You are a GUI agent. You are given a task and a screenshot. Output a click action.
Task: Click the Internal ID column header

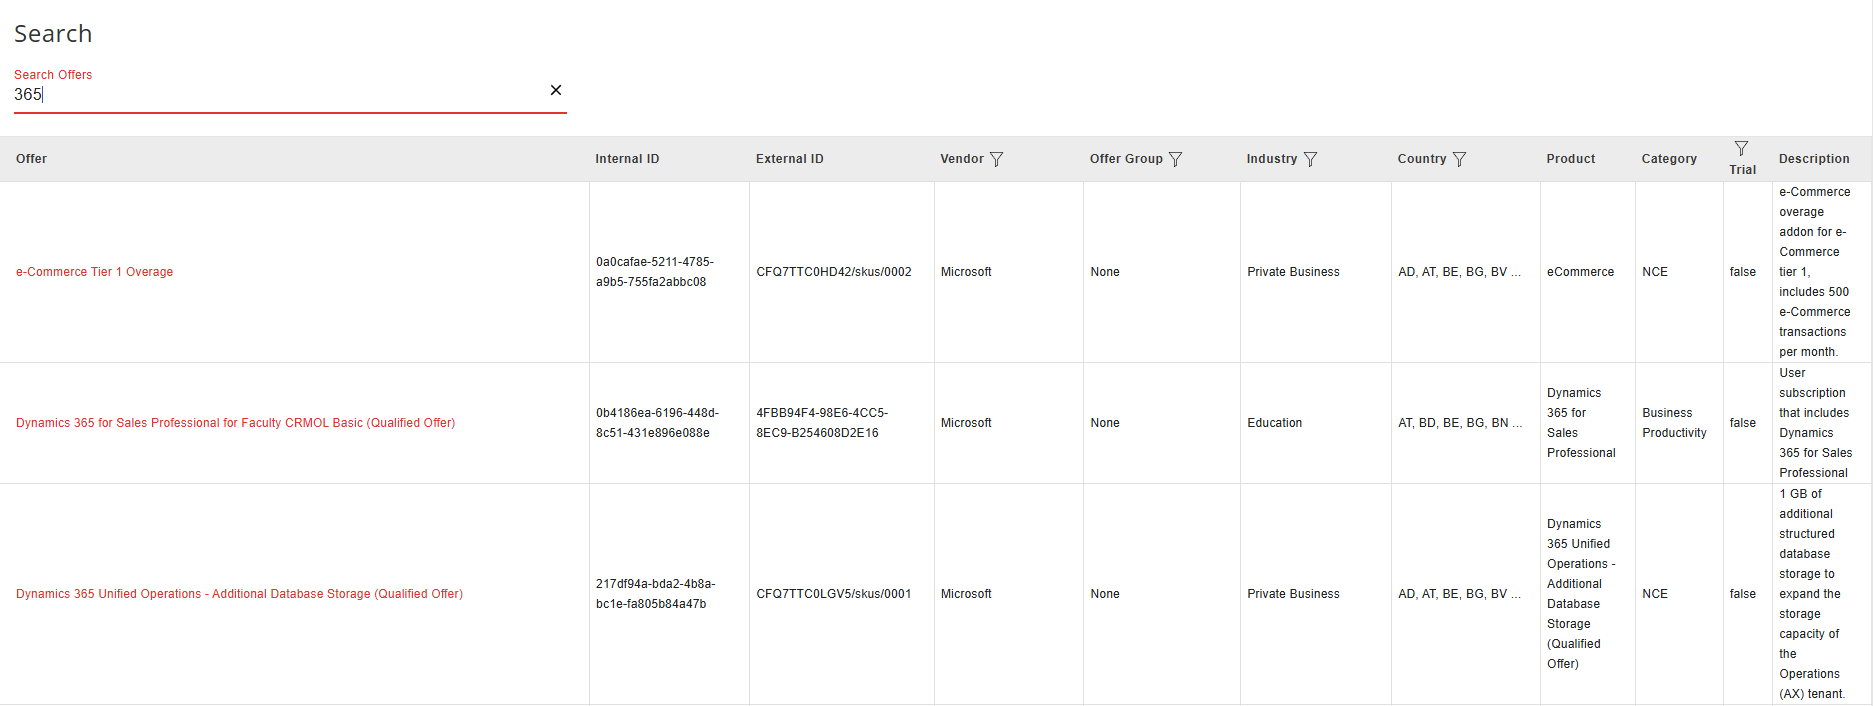[x=627, y=159]
